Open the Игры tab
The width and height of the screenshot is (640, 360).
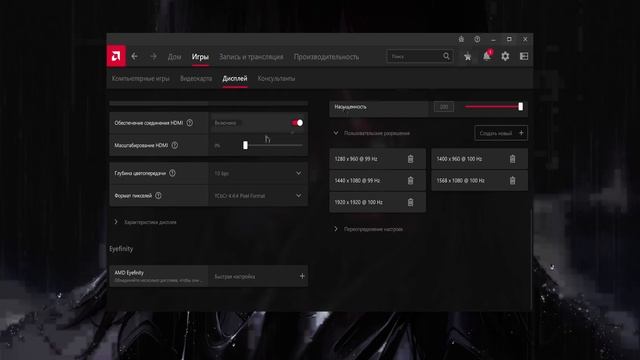[200, 57]
